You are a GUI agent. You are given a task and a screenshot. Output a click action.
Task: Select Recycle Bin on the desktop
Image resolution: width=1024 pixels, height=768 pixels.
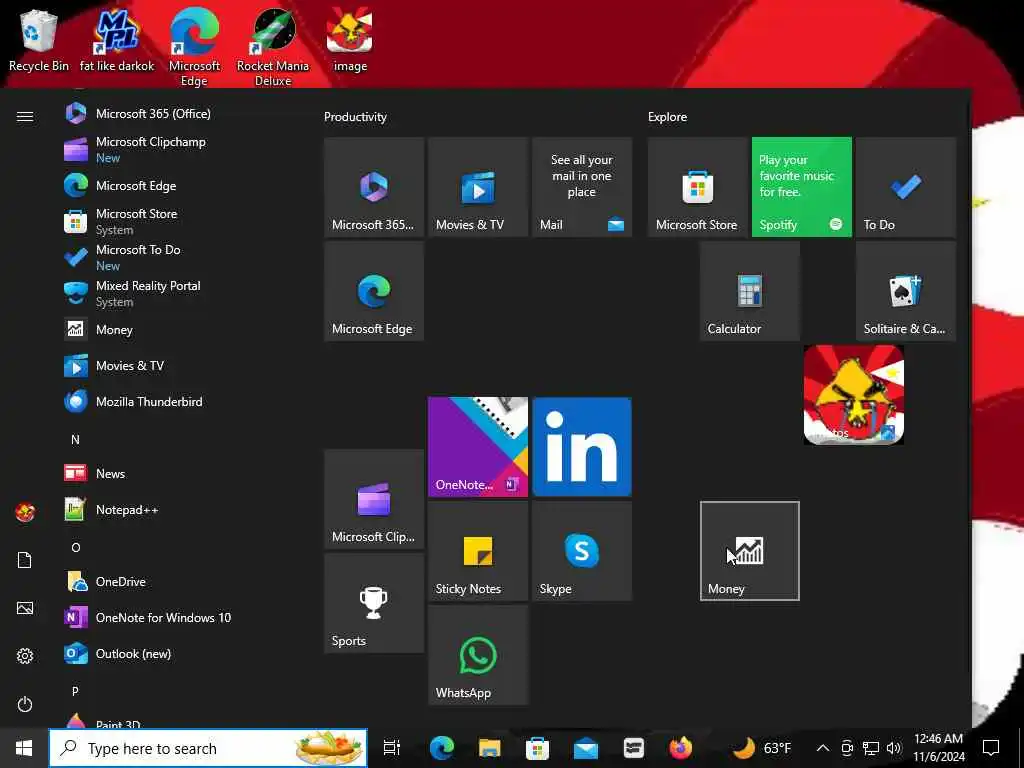(x=39, y=39)
